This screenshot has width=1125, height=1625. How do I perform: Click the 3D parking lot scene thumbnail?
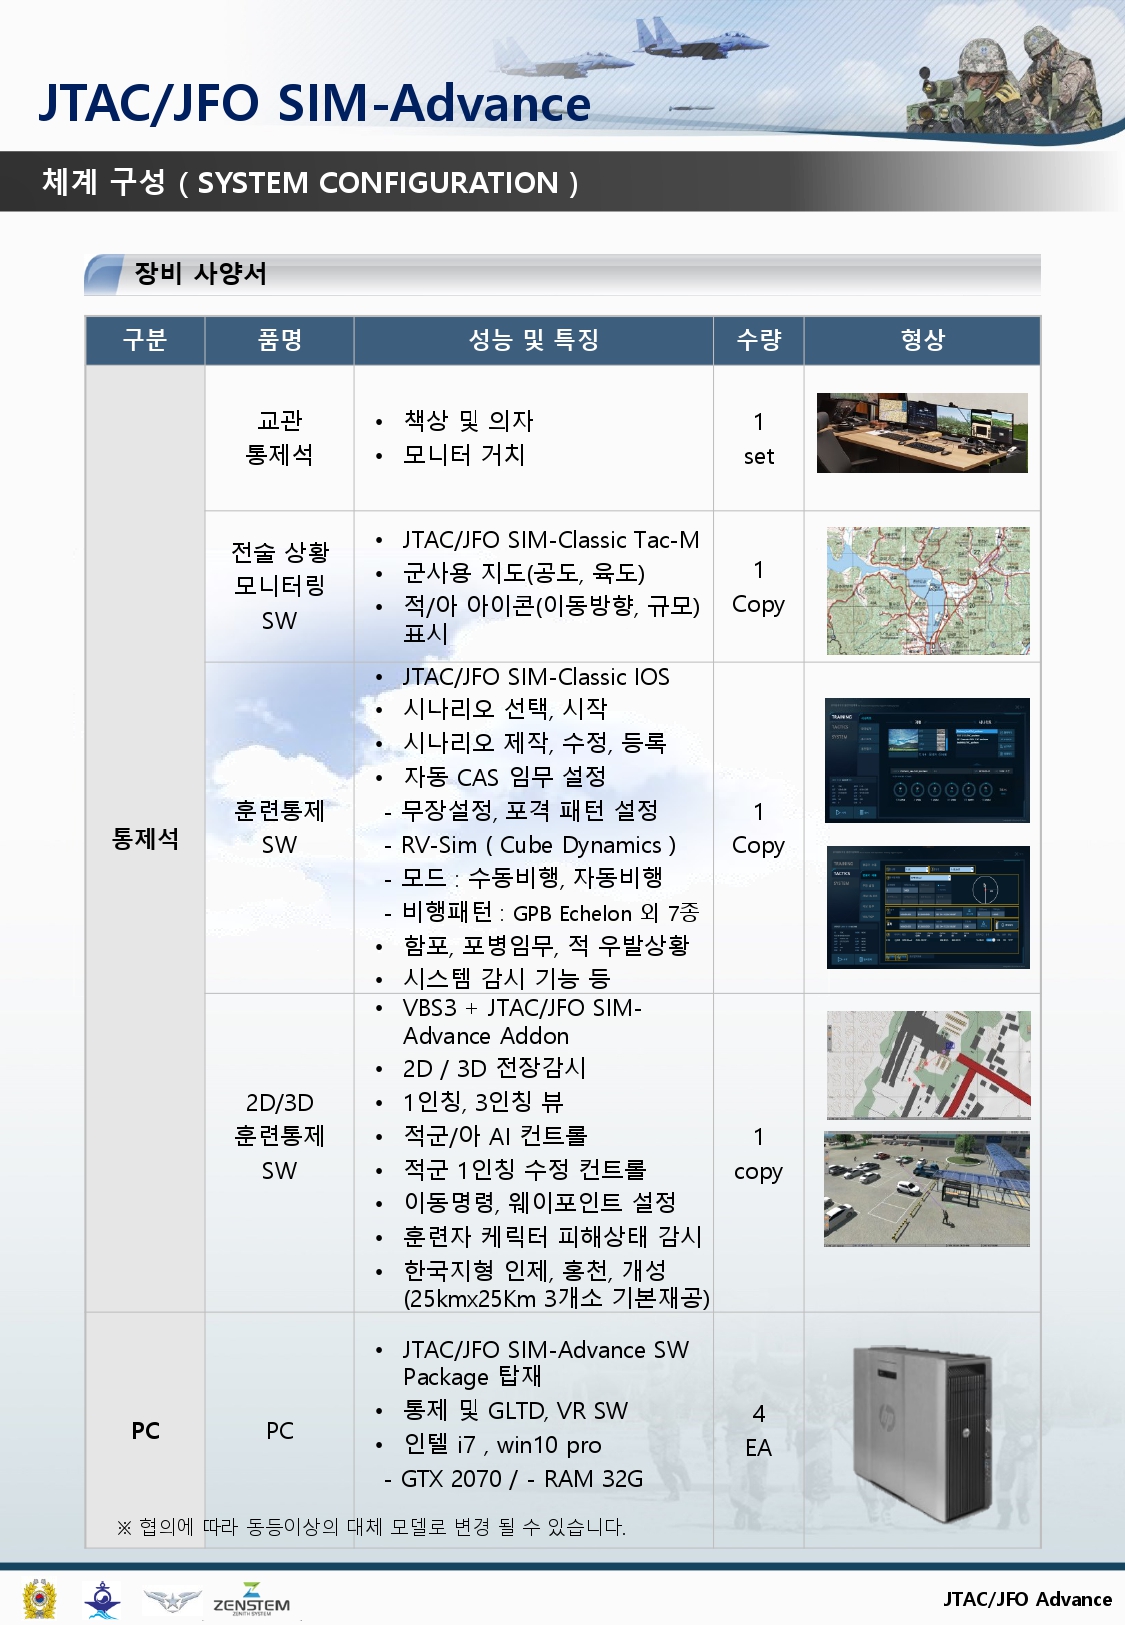click(x=927, y=1189)
